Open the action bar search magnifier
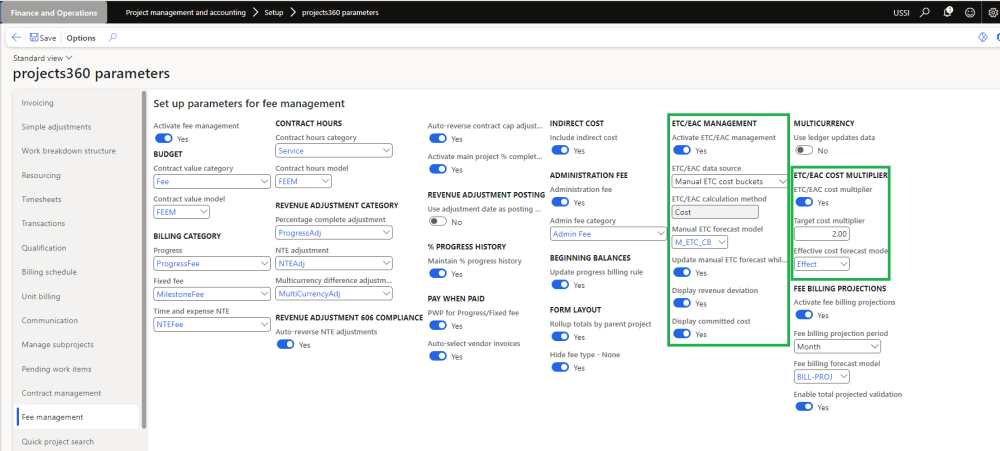Viewport: 1000px width, 451px height. coord(112,38)
